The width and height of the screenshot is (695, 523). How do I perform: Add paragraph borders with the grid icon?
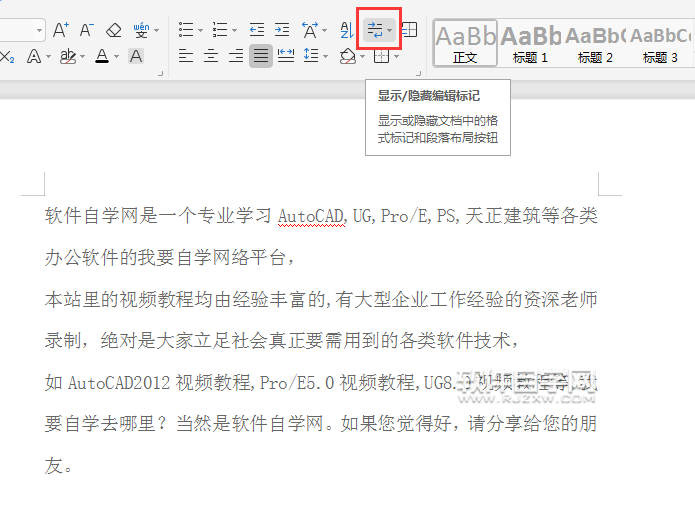click(381, 56)
